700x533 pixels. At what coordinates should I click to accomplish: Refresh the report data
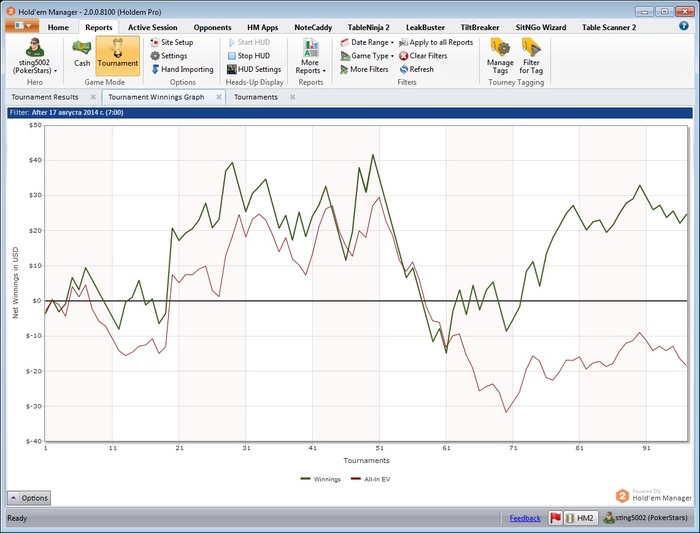pos(417,69)
